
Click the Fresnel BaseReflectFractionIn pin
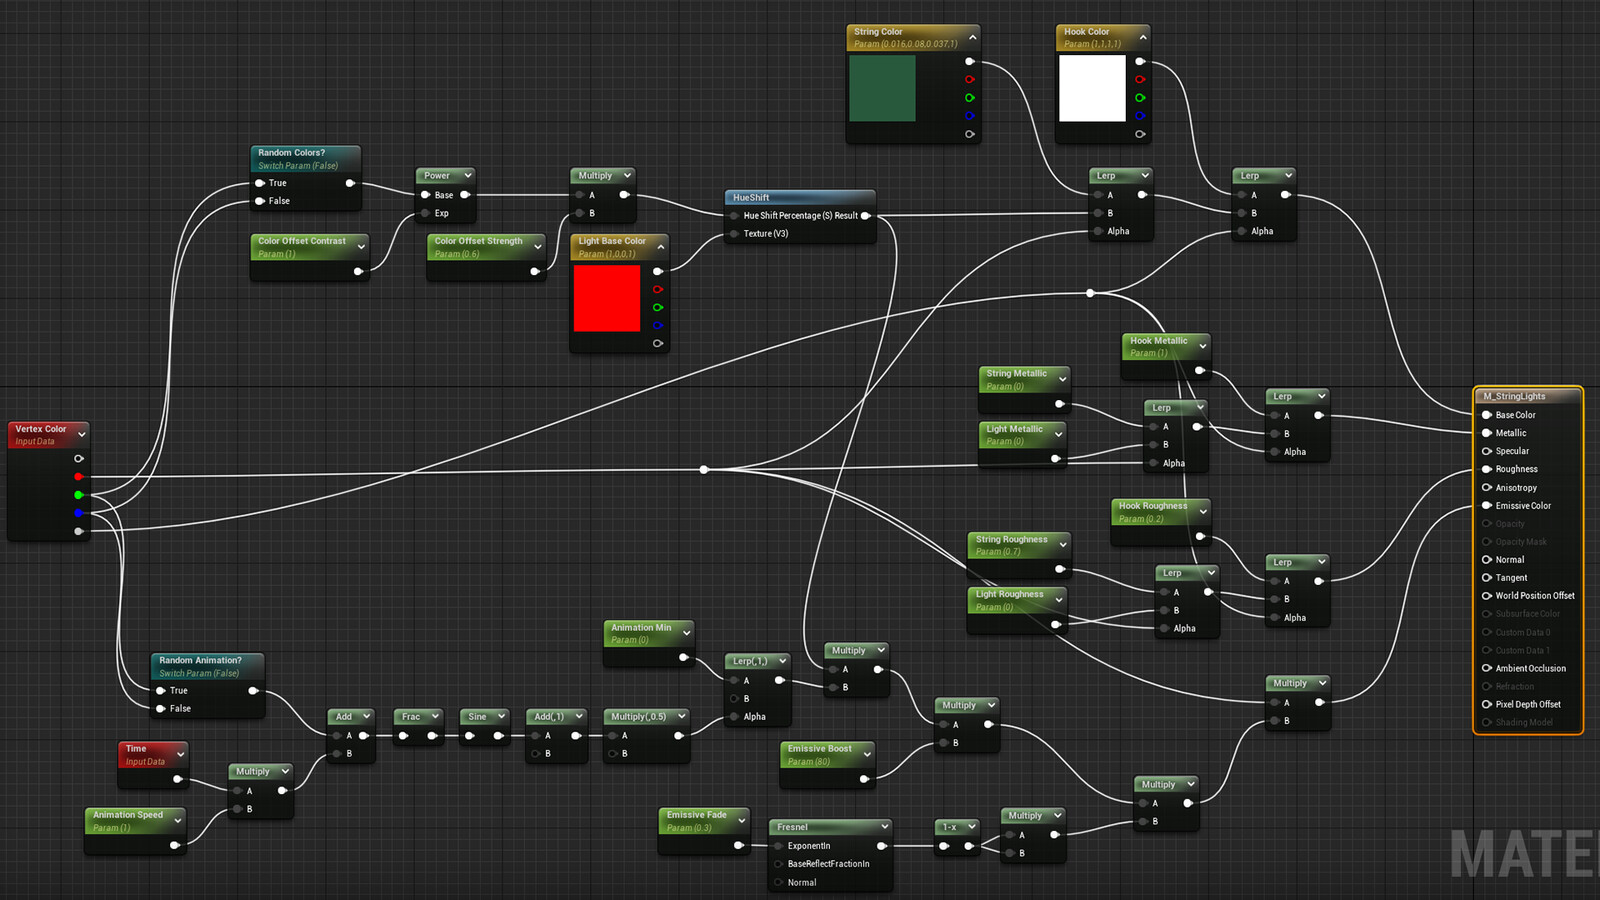pyautogui.click(x=779, y=864)
